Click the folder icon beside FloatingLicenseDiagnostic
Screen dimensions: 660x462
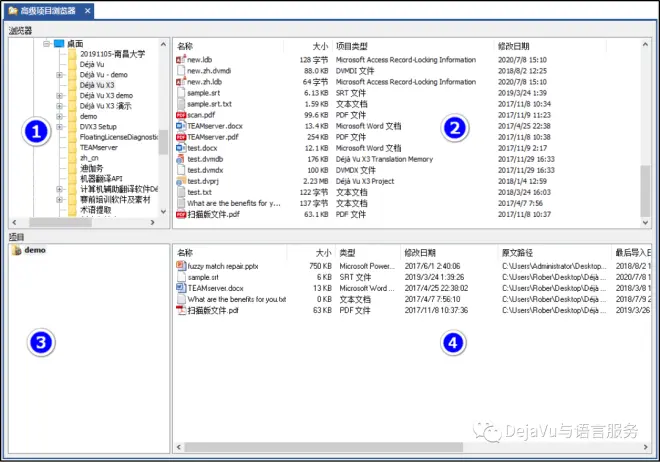72,137
